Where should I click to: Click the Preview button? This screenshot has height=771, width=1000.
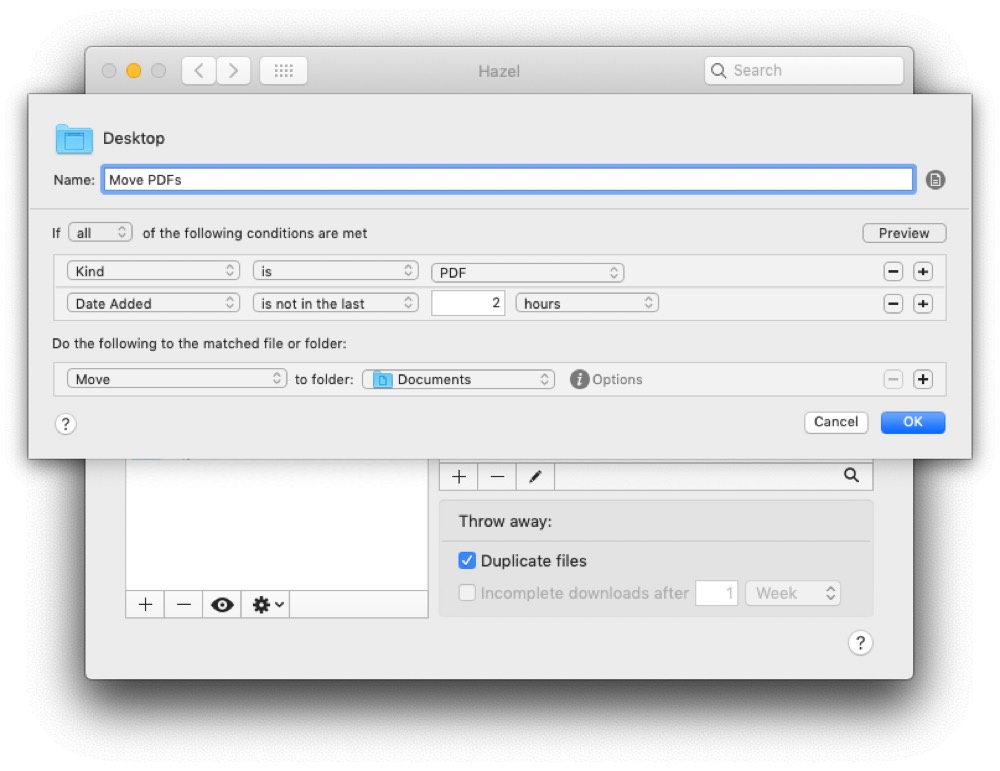coord(903,232)
